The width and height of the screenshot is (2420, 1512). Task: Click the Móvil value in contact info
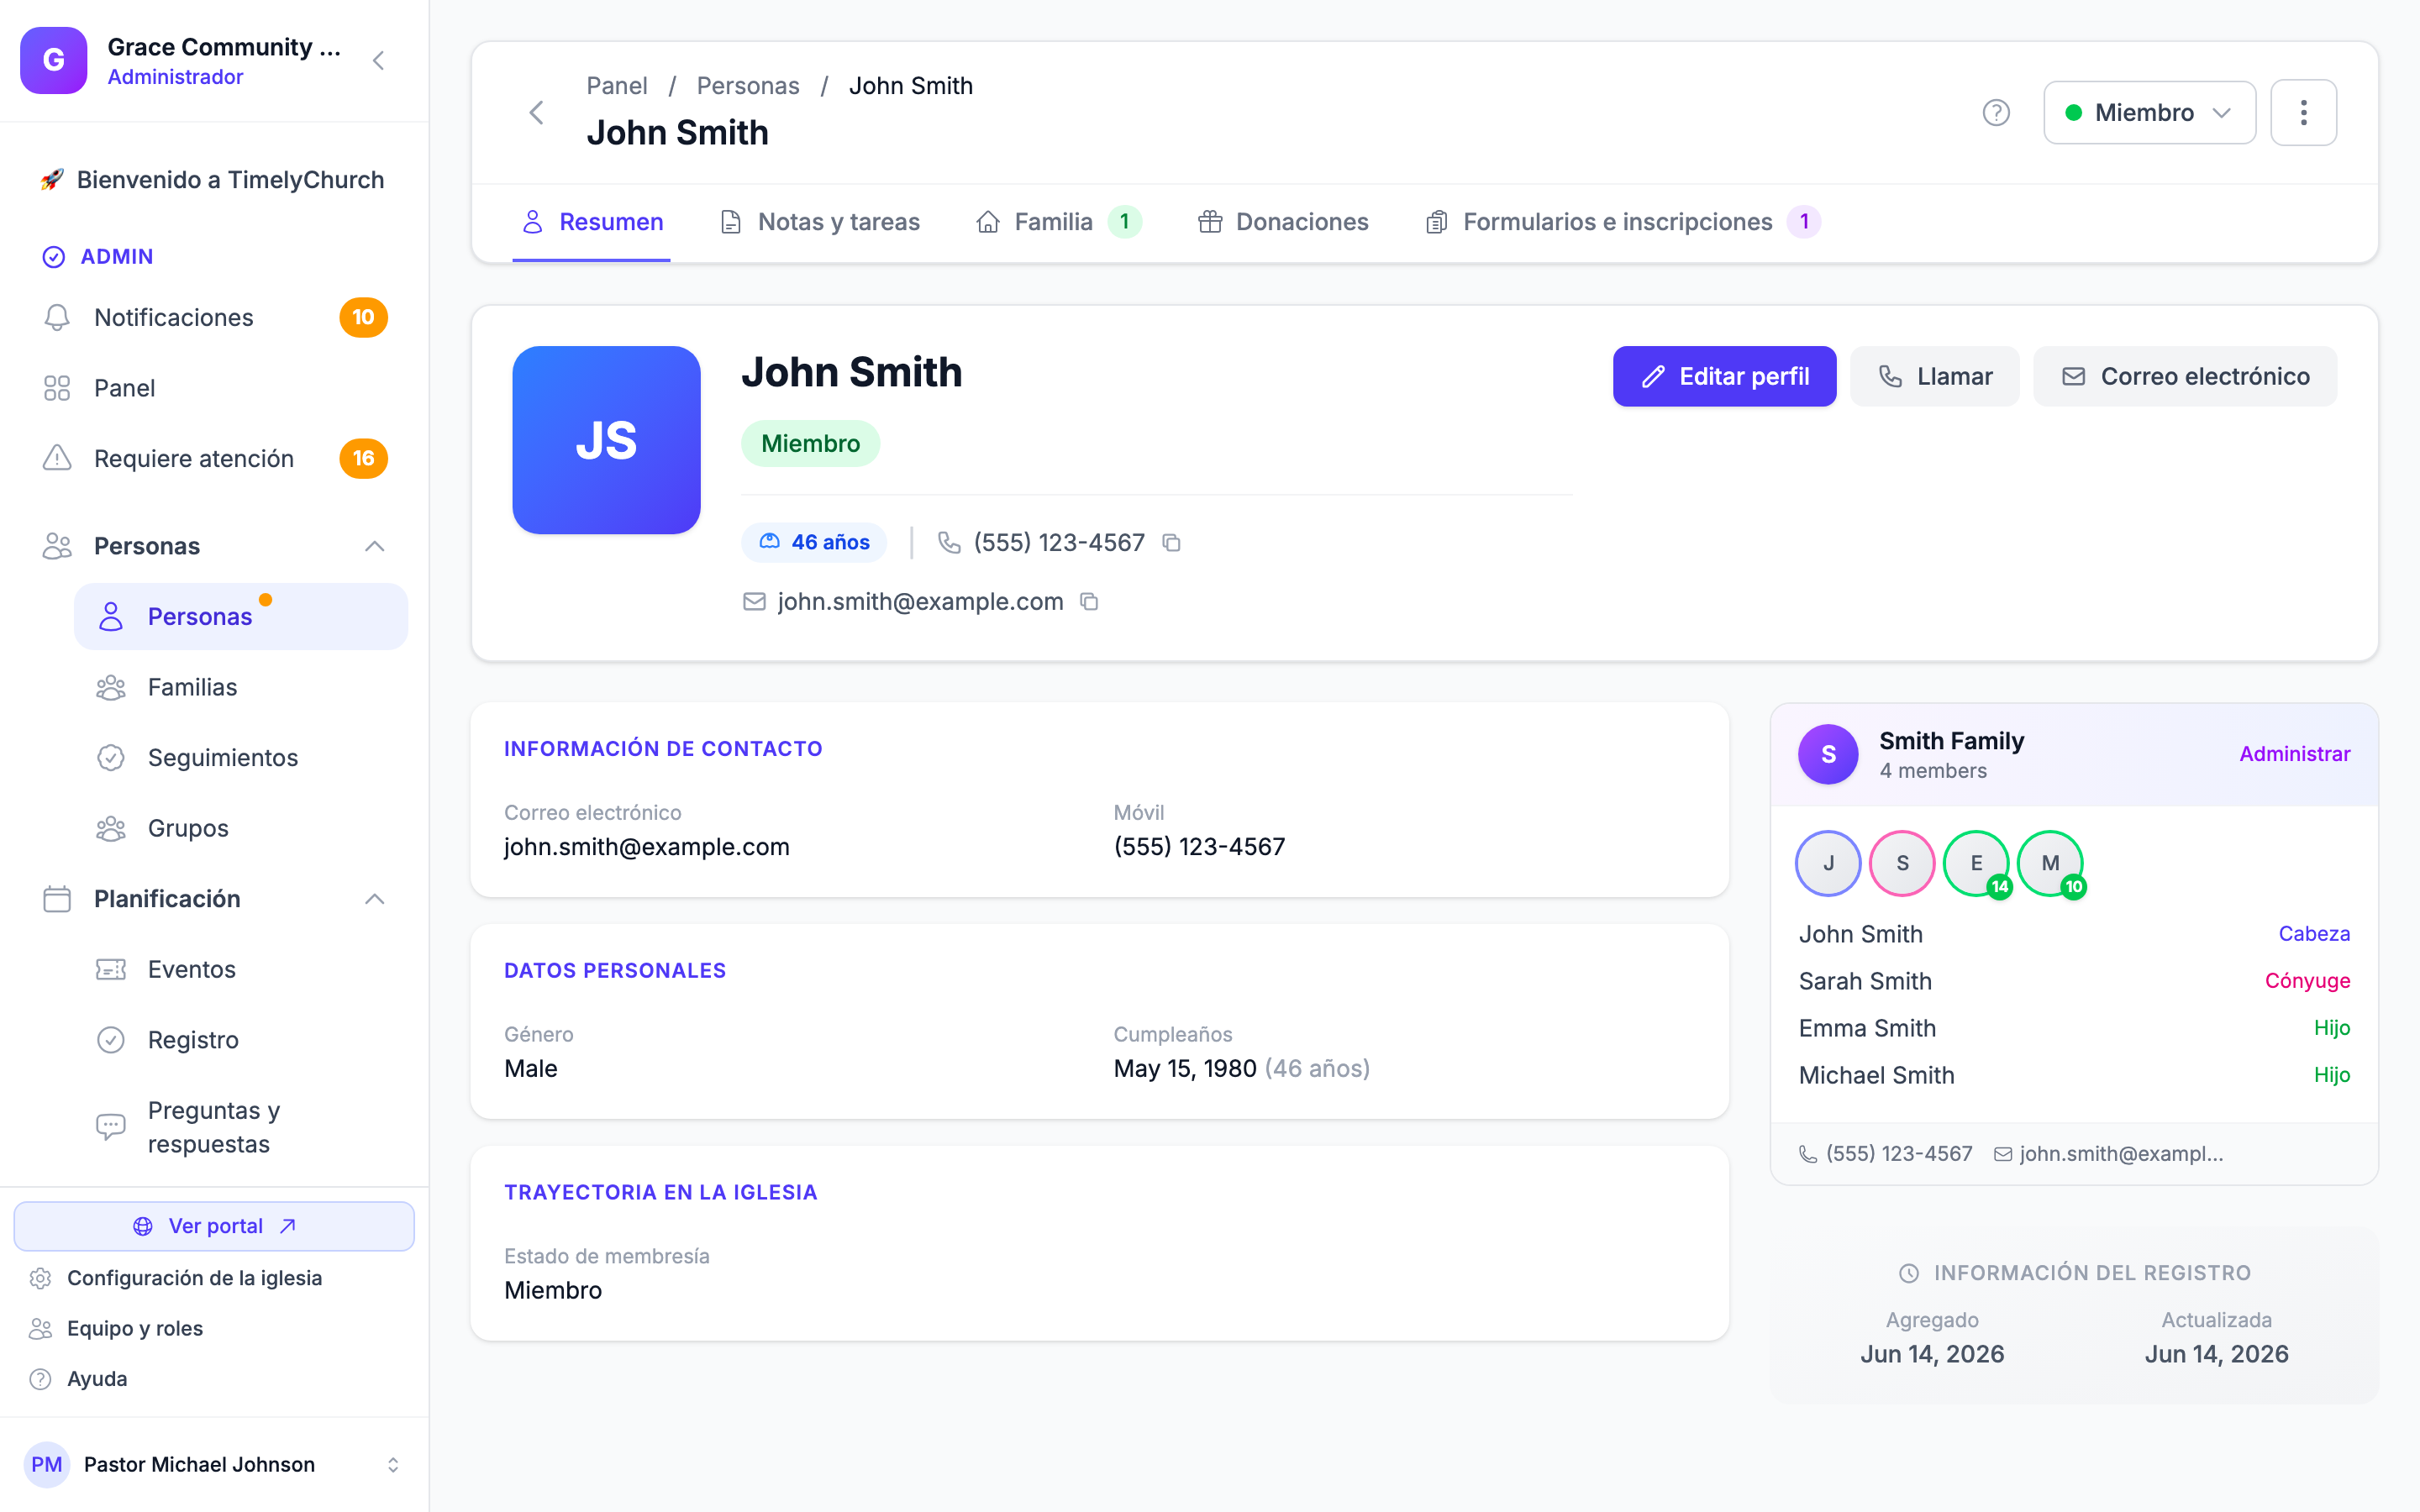[1199, 847]
